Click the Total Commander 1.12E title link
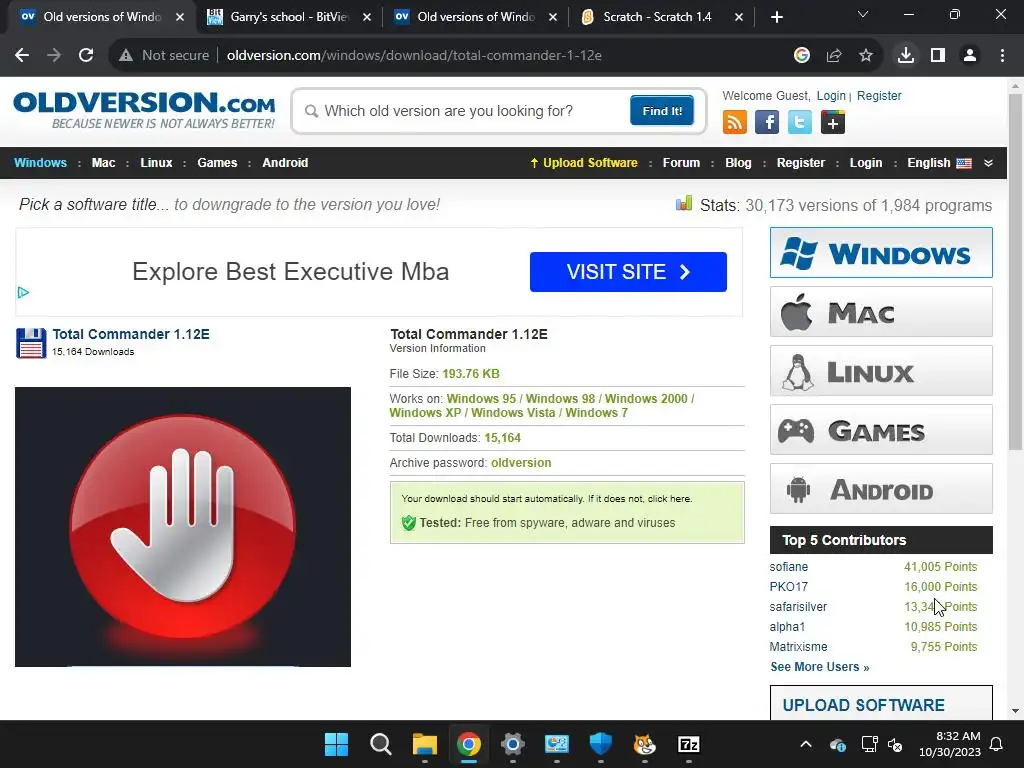1024x768 pixels. click(x=131, y=334)
